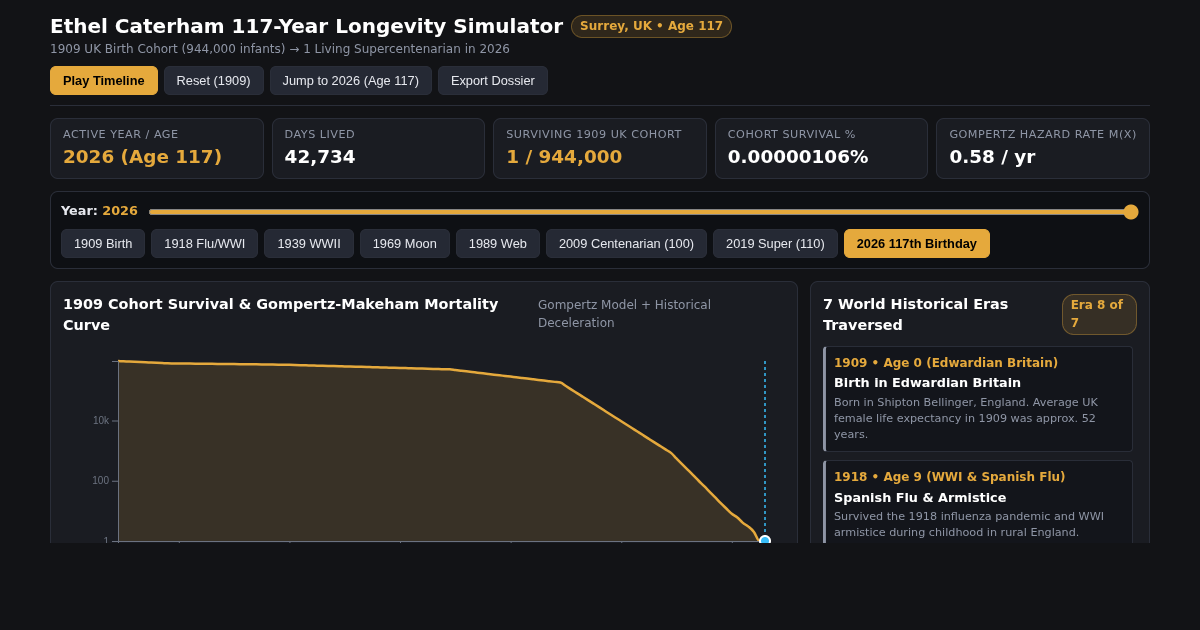Open the Spanish Flu & Armistice era card
This screenshot has width=1200, height=630.
click(978, 504)
